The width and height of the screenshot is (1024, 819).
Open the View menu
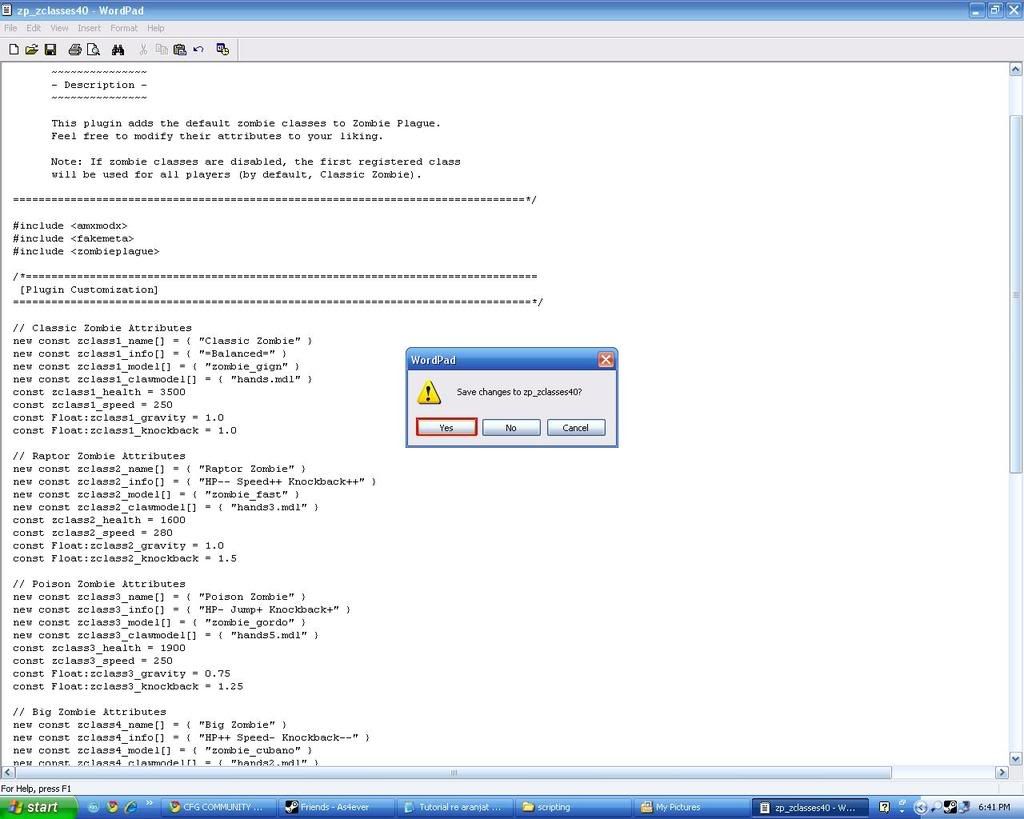(59, 28)
